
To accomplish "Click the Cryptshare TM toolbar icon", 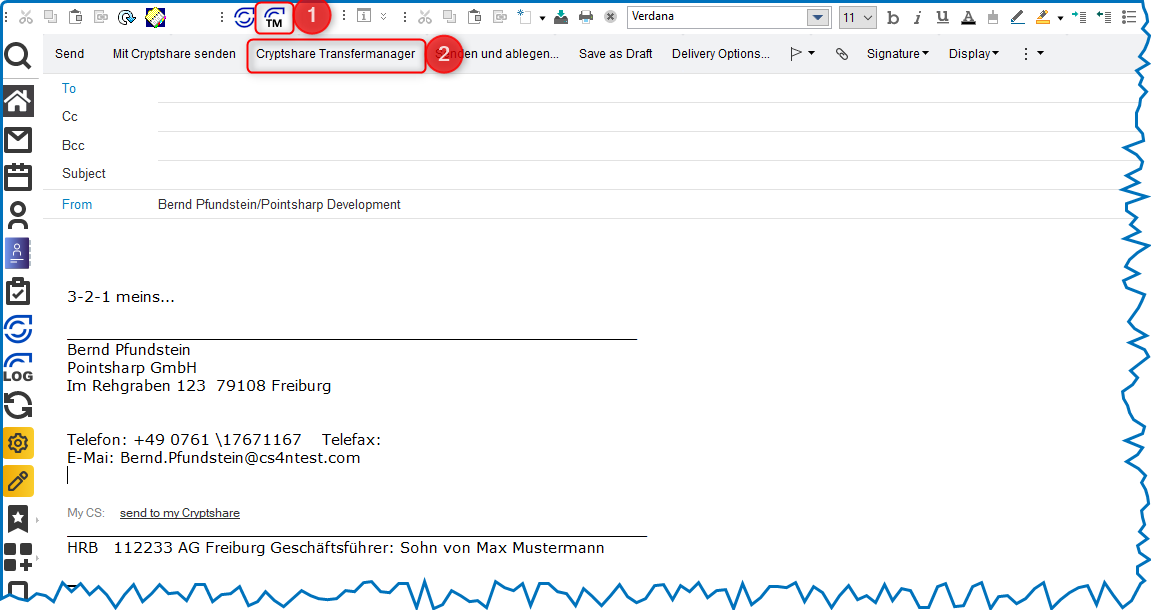I will 274,17.
